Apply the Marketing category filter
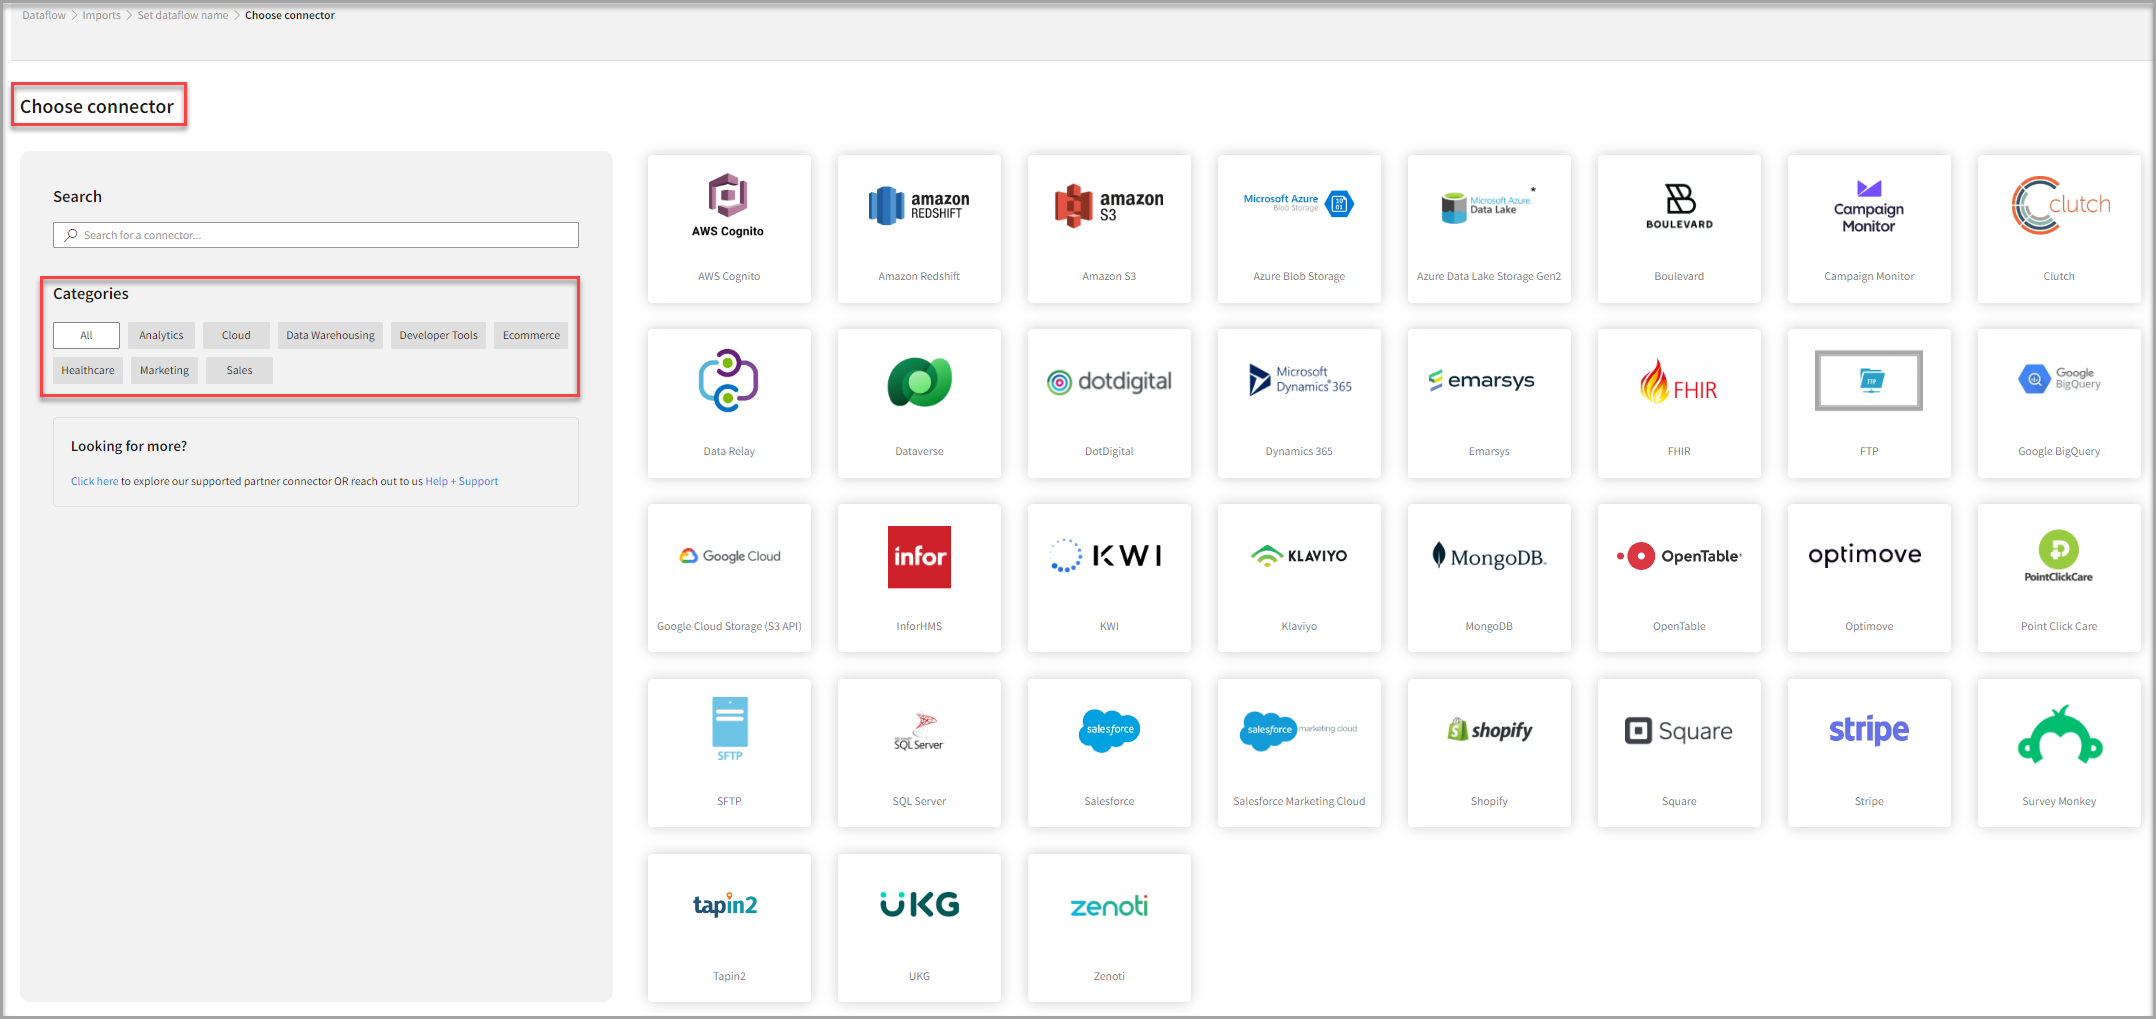Image resolution: width=2156 pixels, height=1019 pixels. click(x=164, y=370)
